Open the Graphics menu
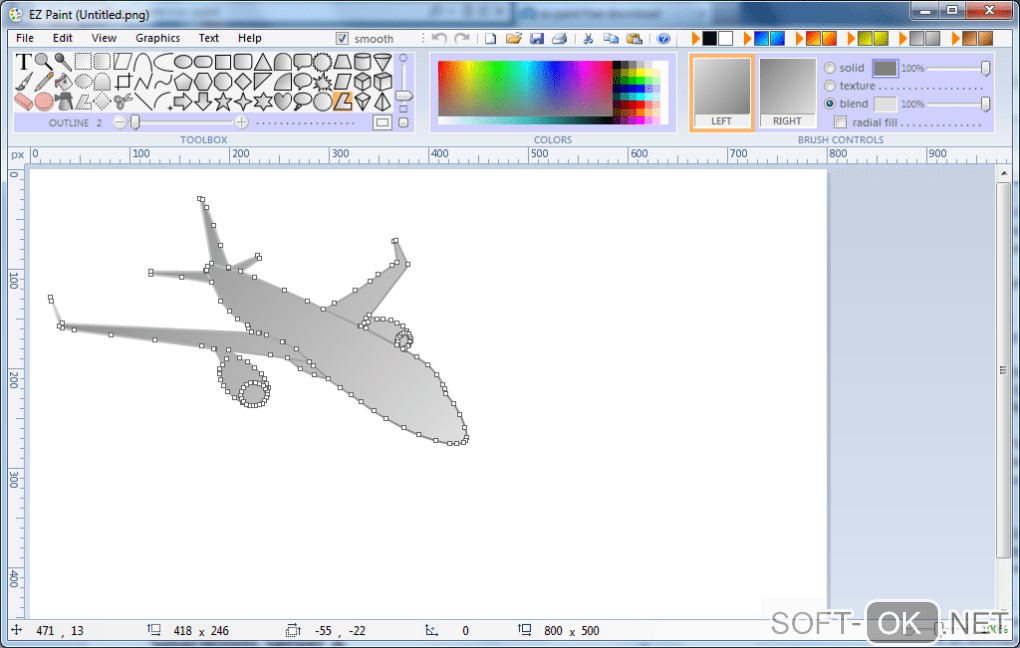Image resolution: width=1020 pixels, height=648 pixels. click(157, 38)
